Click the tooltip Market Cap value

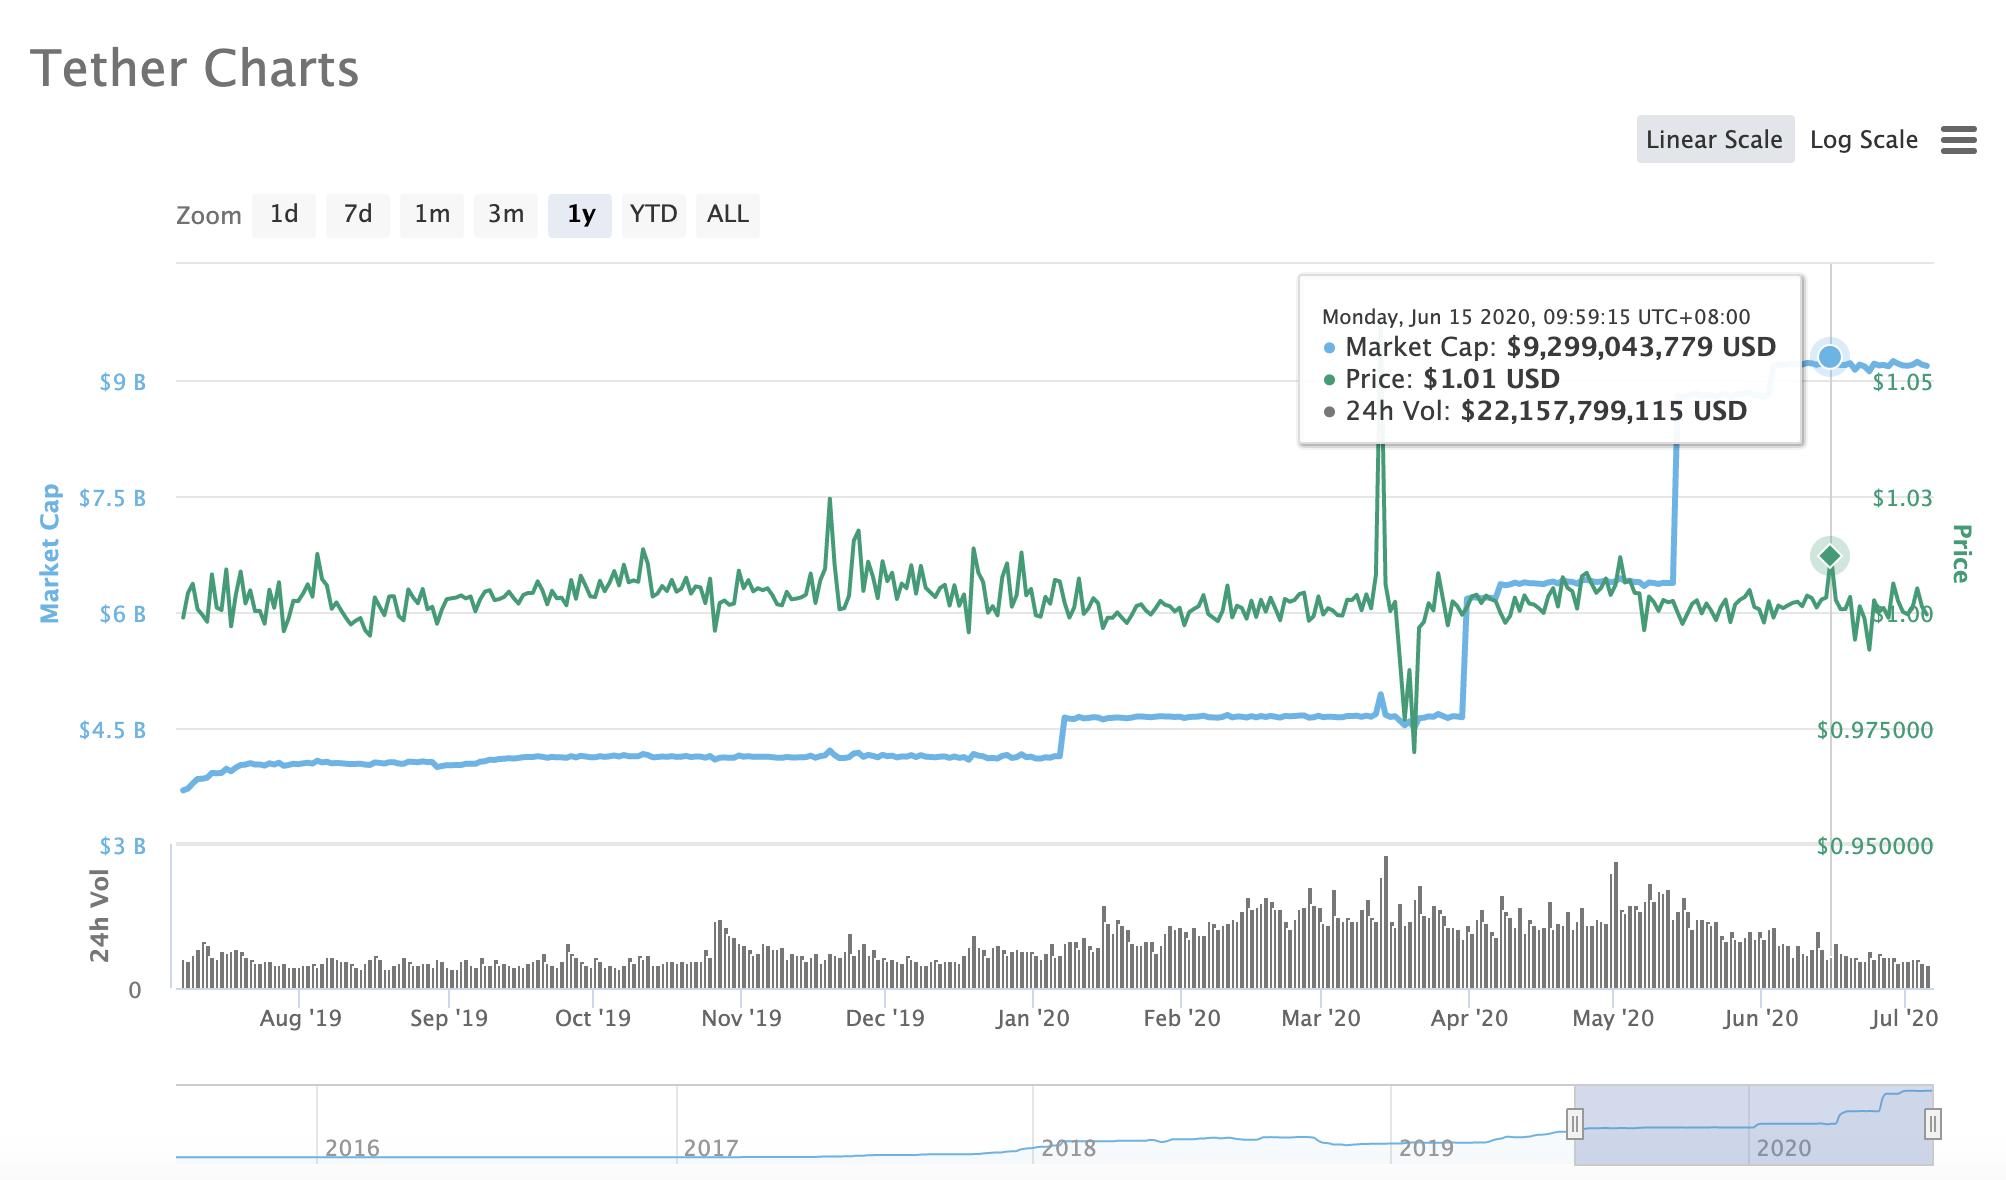click(x=1641, y=347)
